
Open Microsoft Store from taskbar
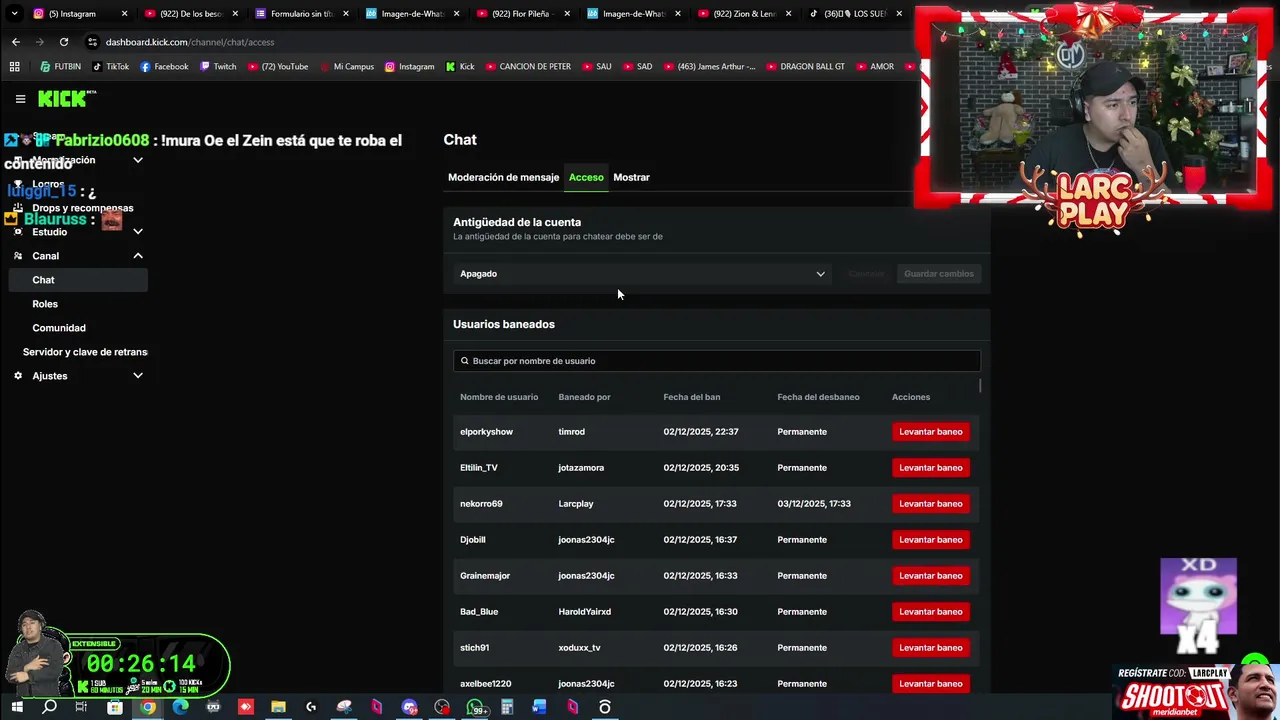(x=115, y=707)
